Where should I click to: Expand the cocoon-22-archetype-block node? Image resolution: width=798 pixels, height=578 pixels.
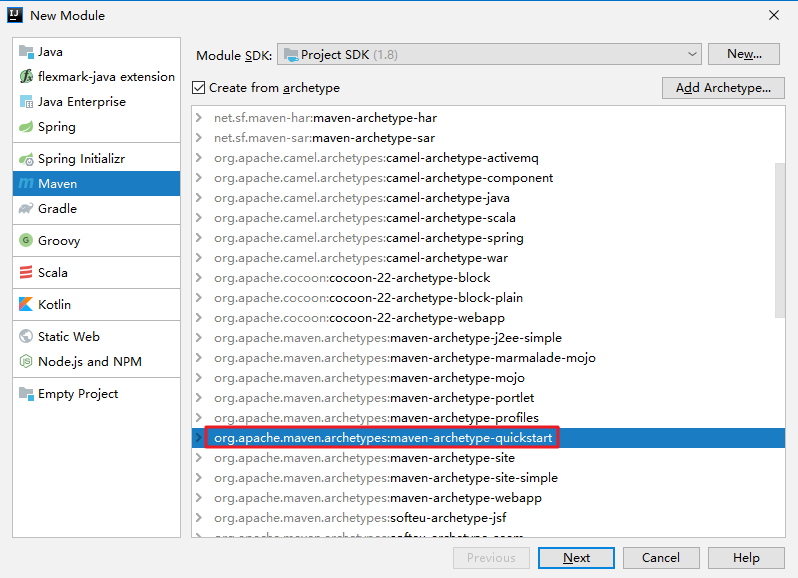coord(199,278)
